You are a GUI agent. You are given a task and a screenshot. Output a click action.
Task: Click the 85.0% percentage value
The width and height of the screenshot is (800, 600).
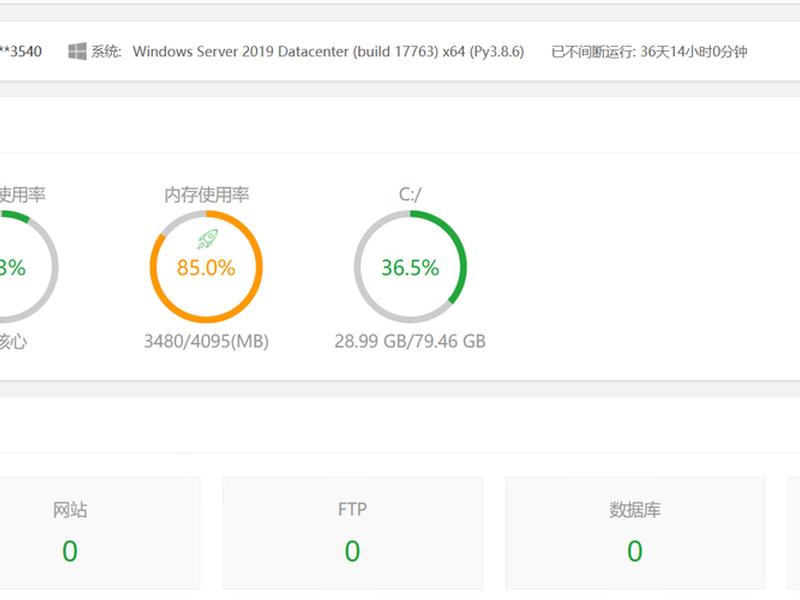(206, 267)
